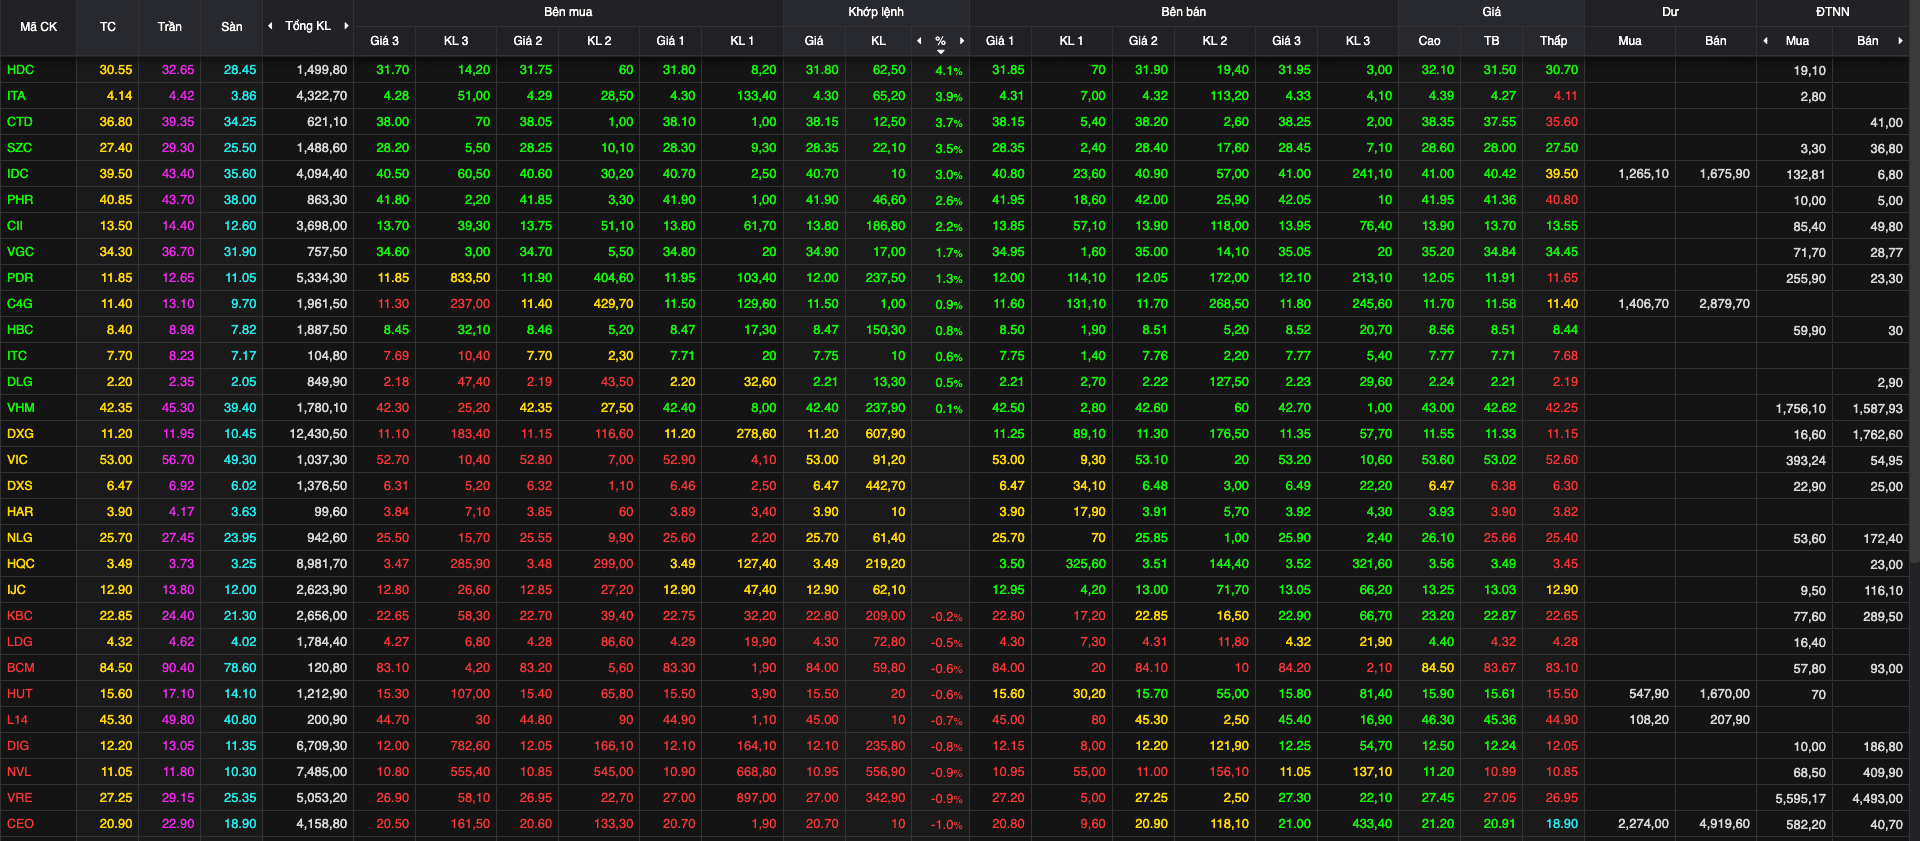Viewport: 1920px width, 841px height.
Task: Open the BCM ticker symbol
Action: (x=20, y=668)
